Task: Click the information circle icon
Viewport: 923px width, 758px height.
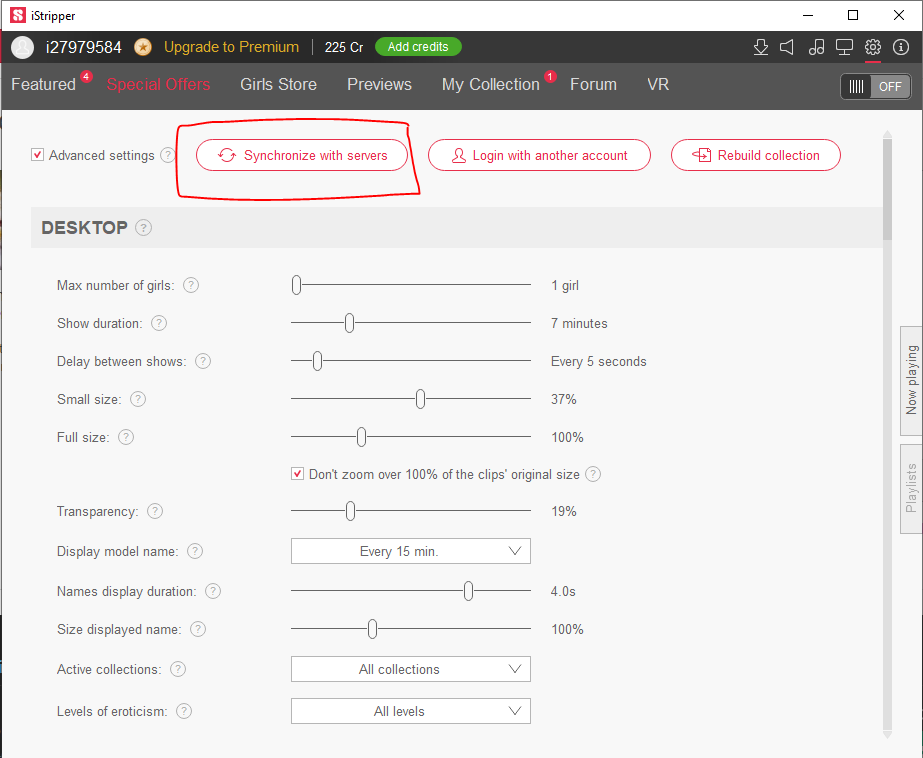Action: click(x=901, y=47)
